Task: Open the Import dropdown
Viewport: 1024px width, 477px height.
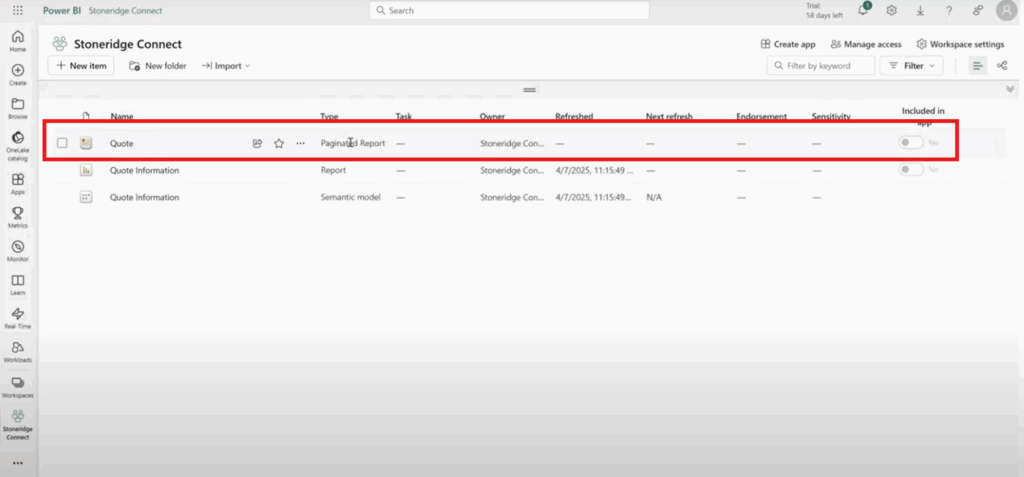Action: pos(225,65)
